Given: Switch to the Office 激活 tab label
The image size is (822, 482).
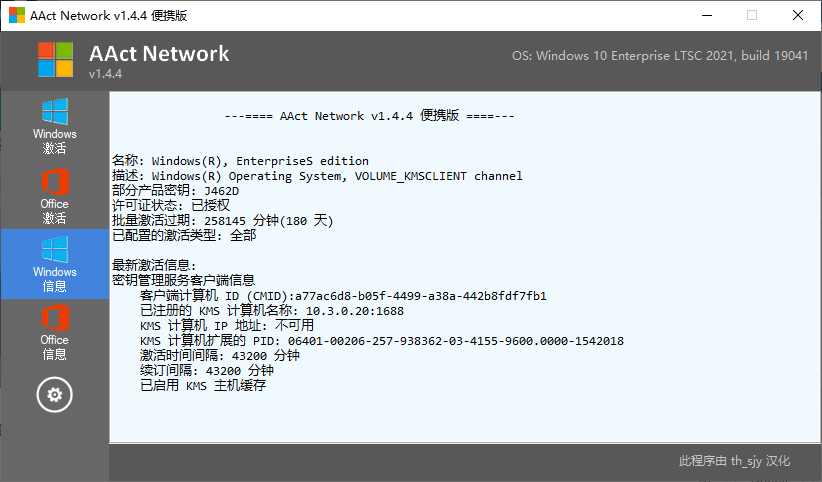Looking at the screenshot, I should pyautogui.click(x=54, y=211).
